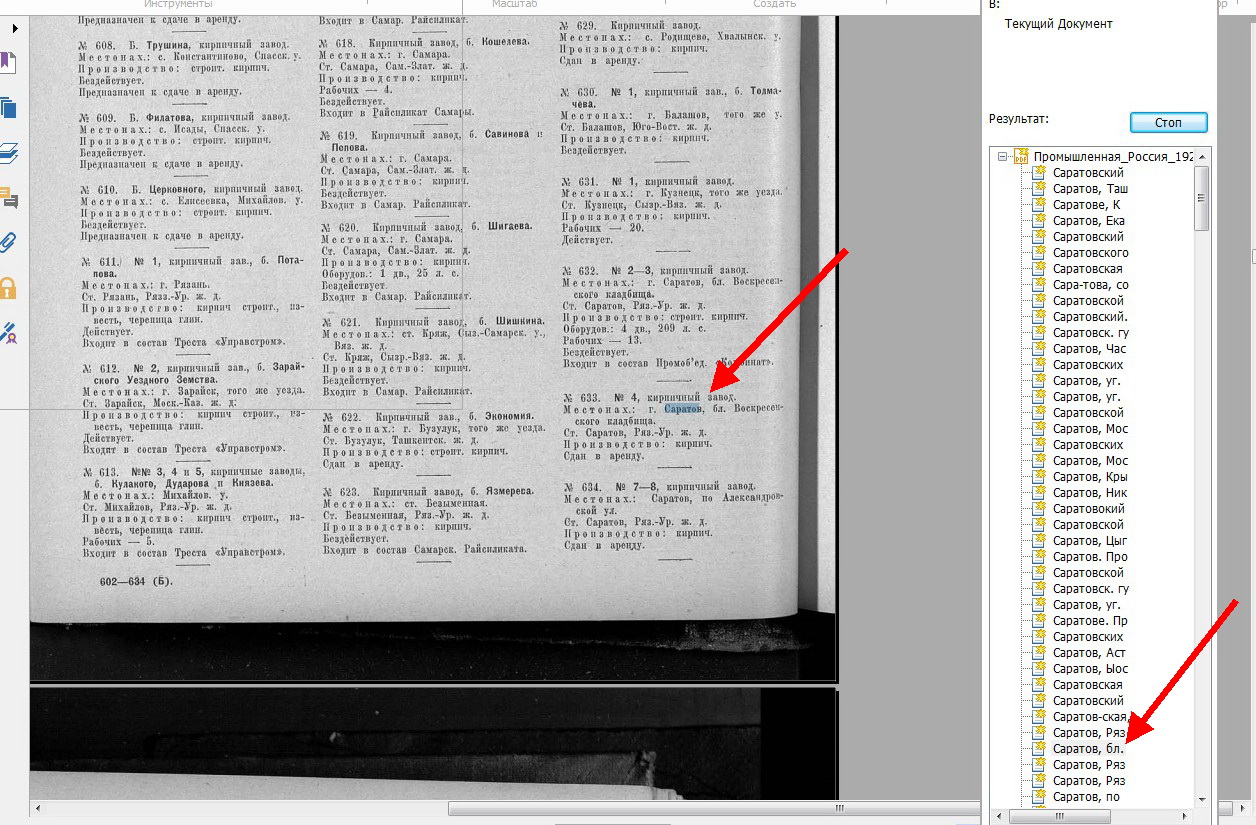The height and width of the screenshot is (825, 1256).
Task: Stop the search with the Стоп button
Action: [x=1168, y=122]
